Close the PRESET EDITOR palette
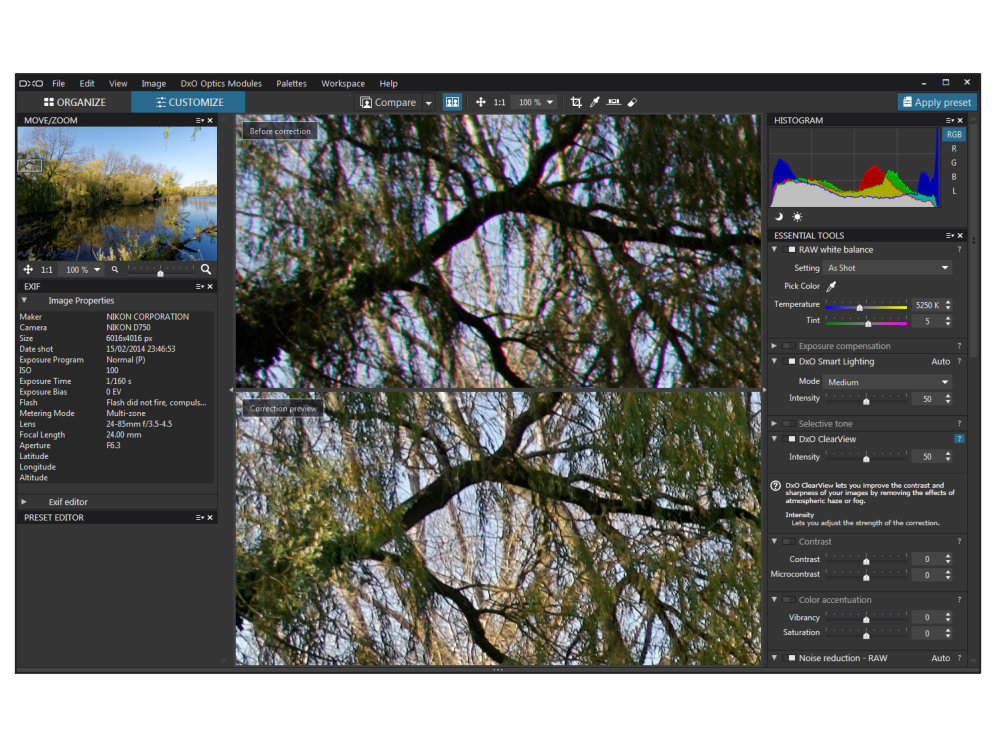This screenshot has width=996, height=747. (210, 518)
